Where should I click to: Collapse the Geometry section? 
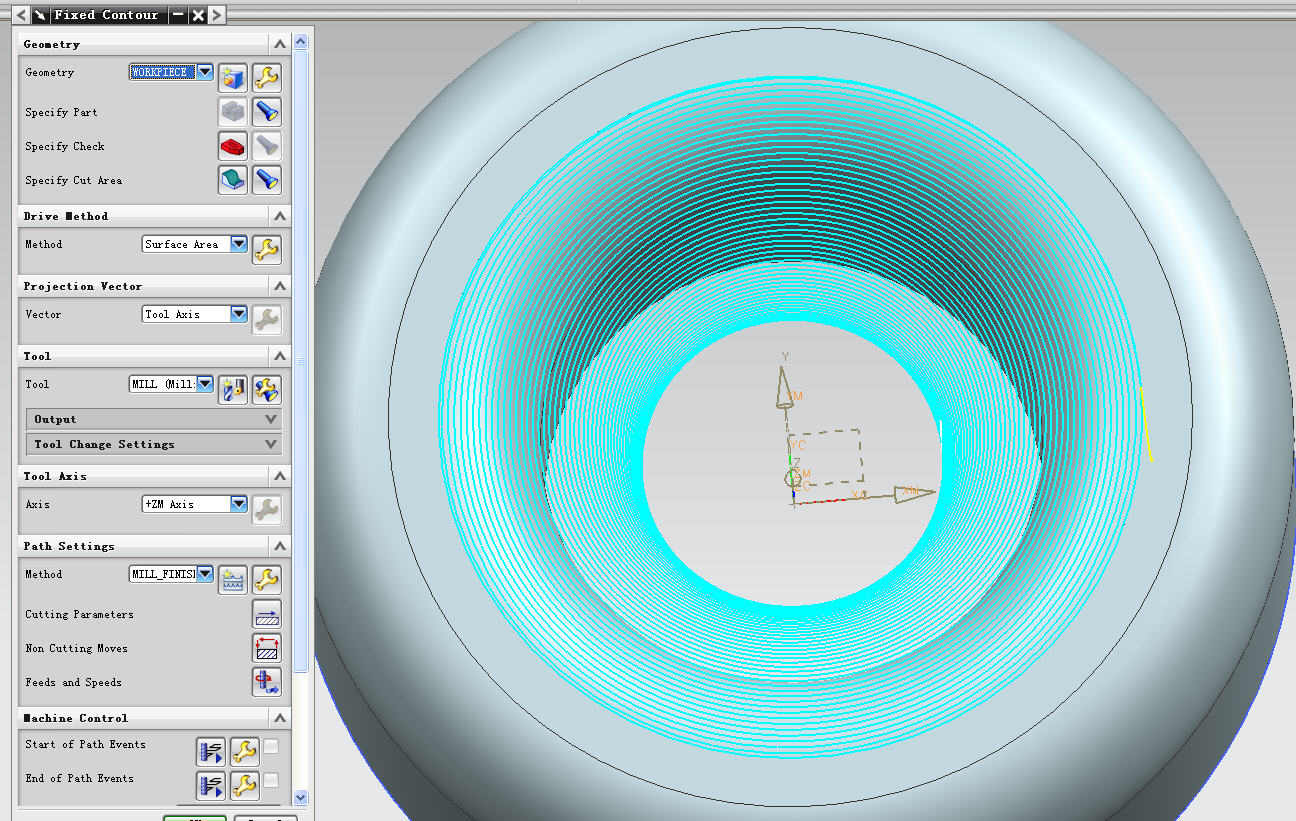(280, 44)
